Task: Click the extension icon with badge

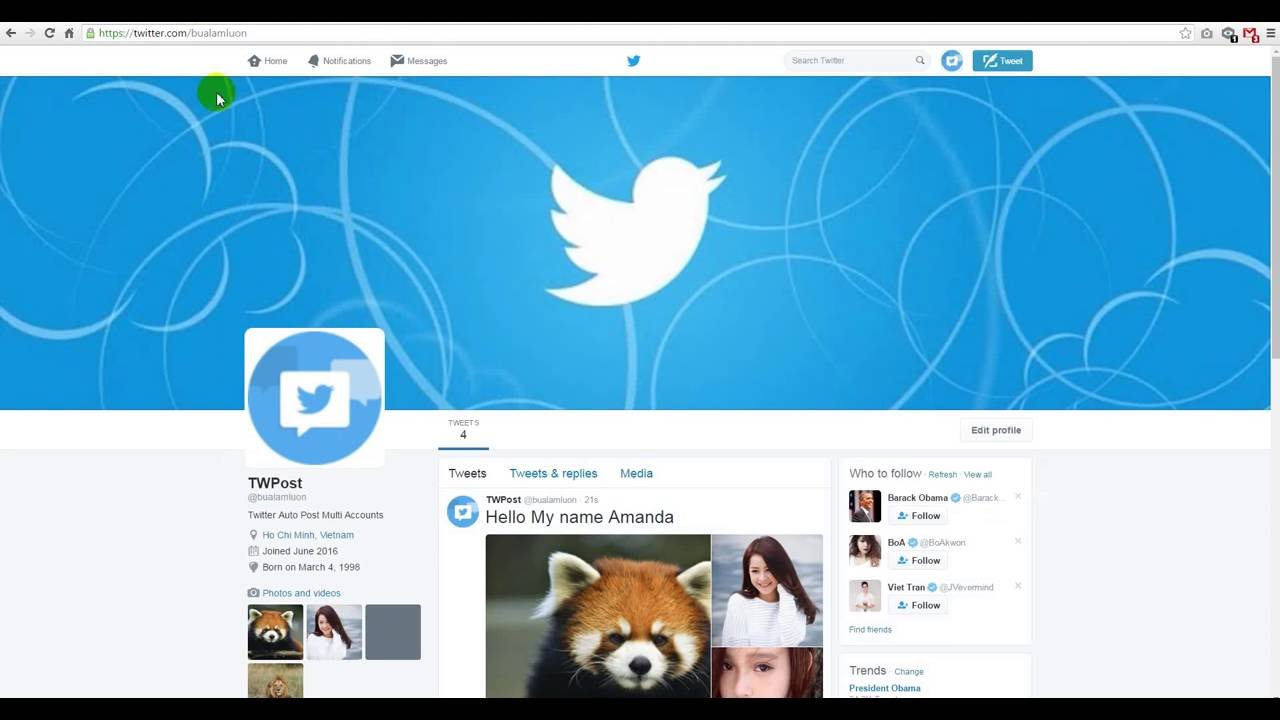Action: (x=1230, y=34)
